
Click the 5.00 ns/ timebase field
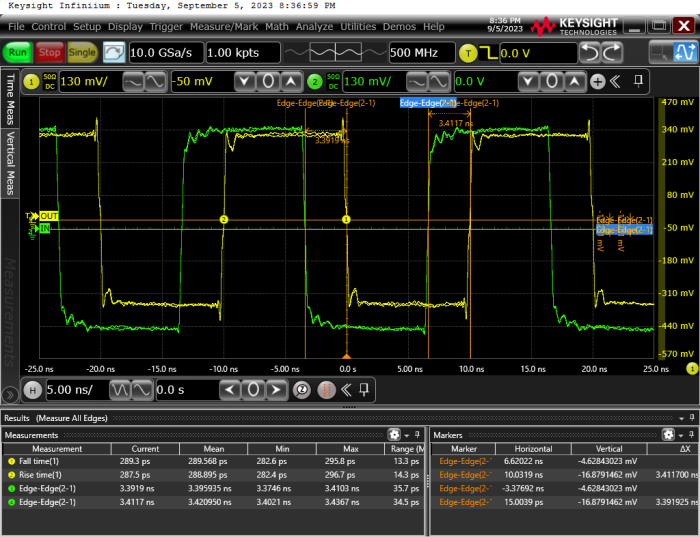tap(75, 389)
